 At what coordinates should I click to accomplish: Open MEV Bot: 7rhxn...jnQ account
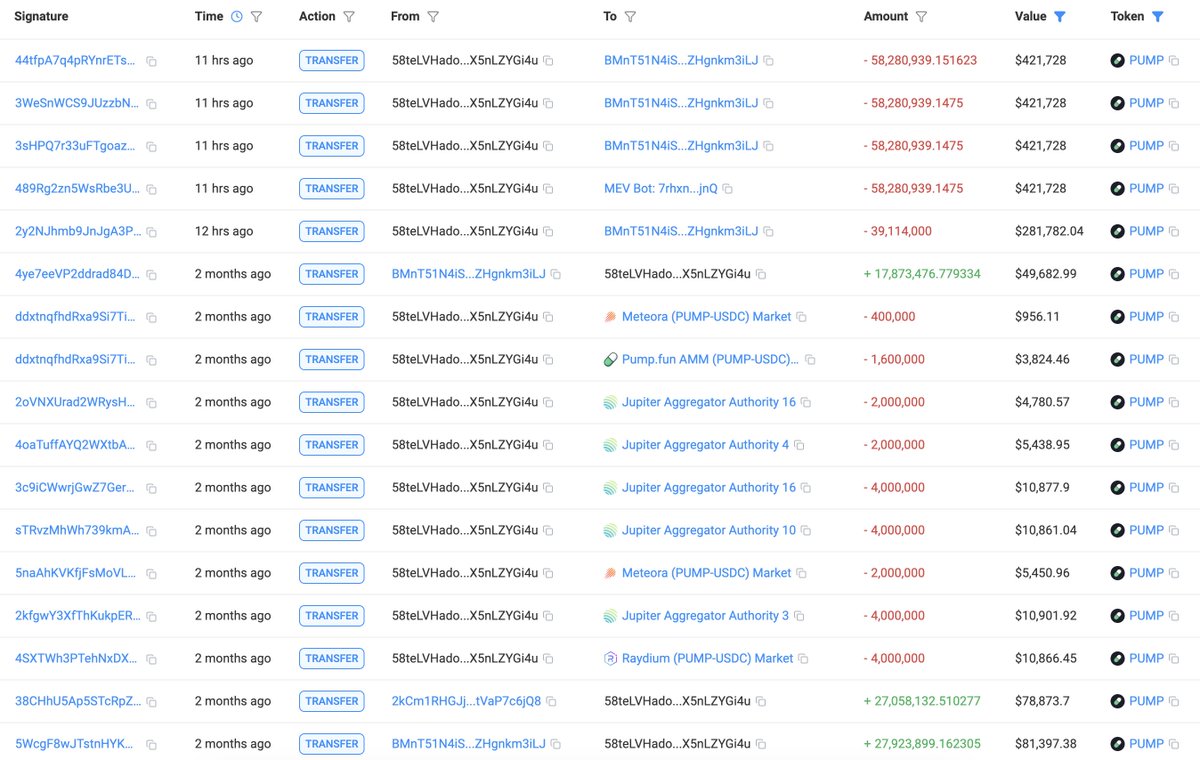(661, 188)
